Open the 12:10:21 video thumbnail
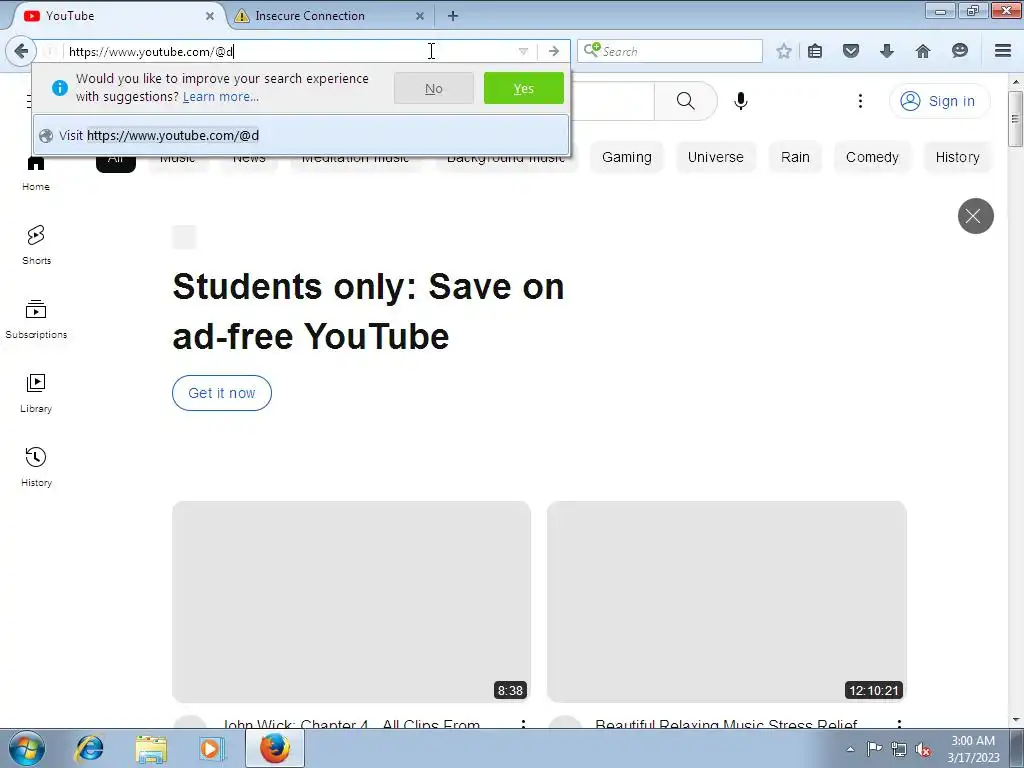Viewport: 1024px width, 768px height. point(726,601)
